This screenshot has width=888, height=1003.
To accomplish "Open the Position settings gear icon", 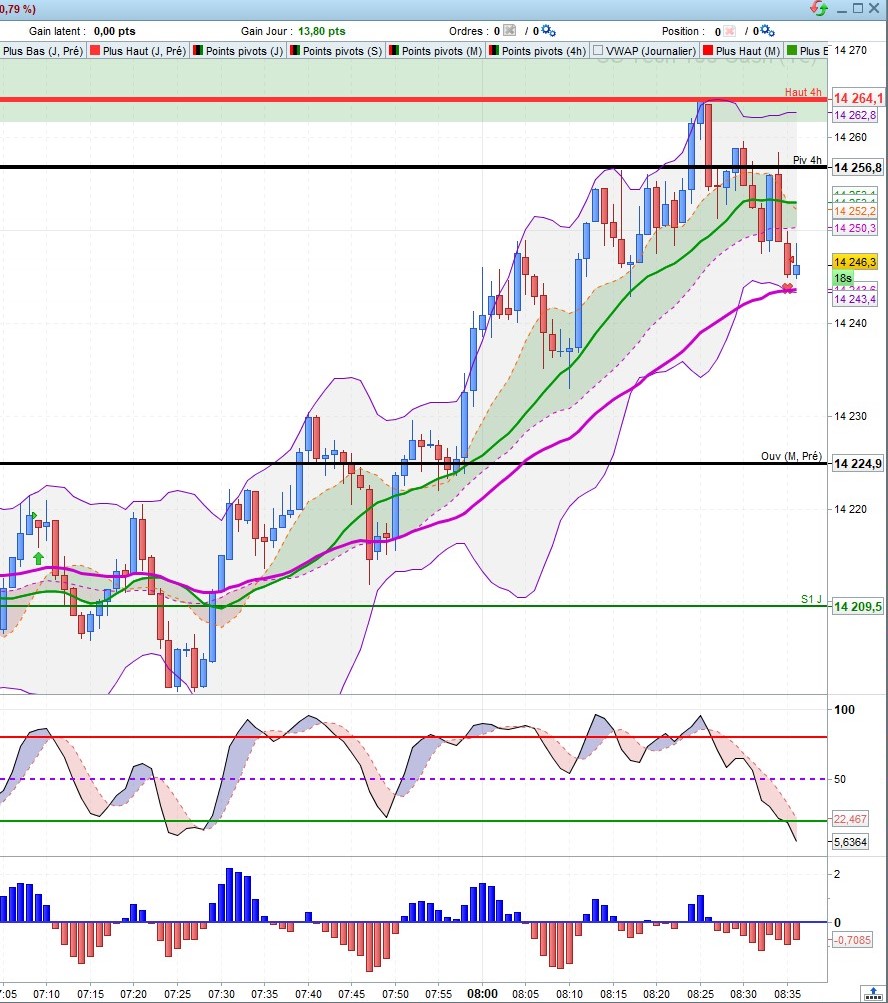I will (x=768, y=31).
